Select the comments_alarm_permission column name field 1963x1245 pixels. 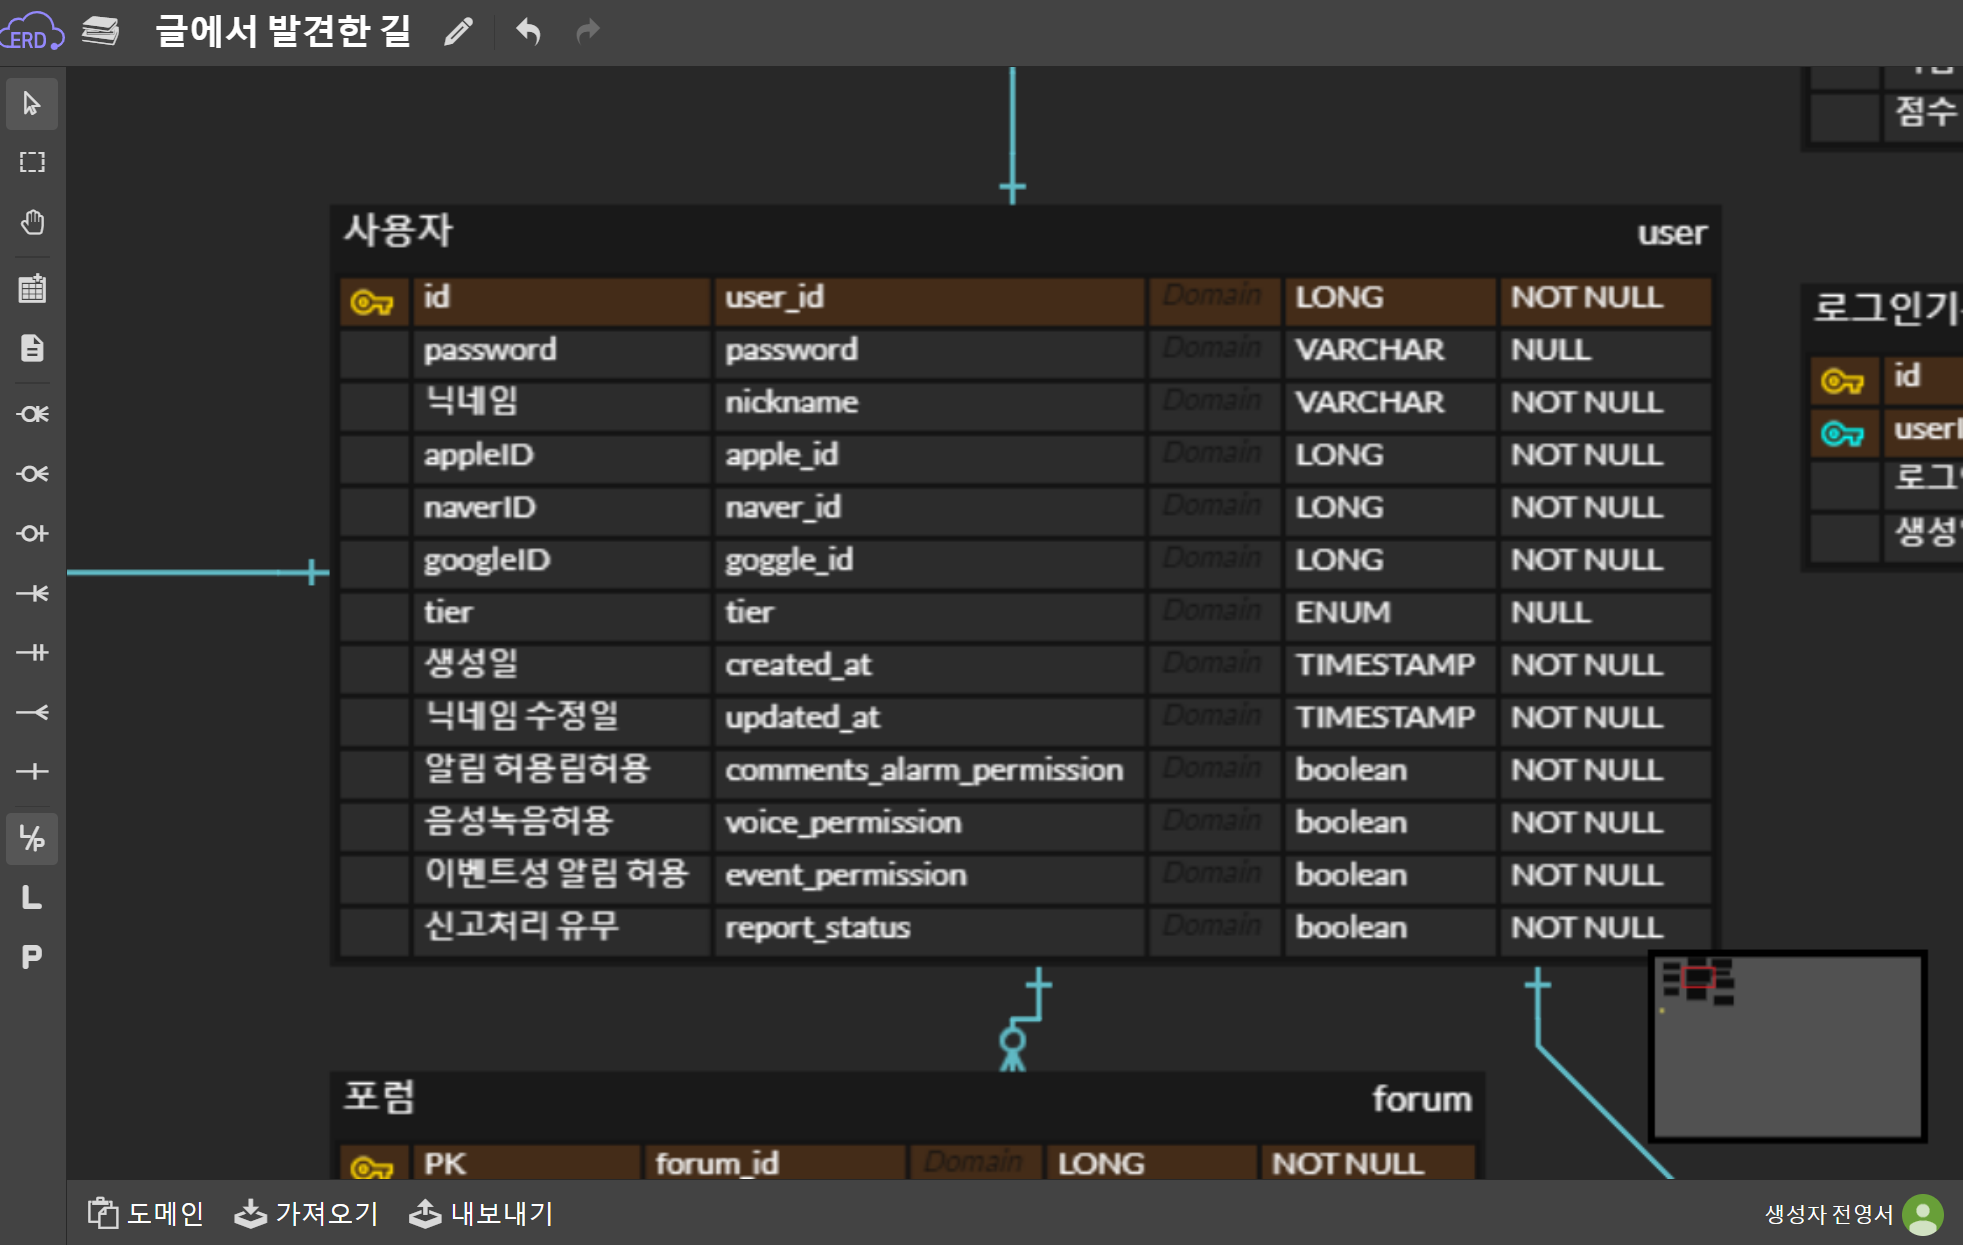(x=926, y=770)
